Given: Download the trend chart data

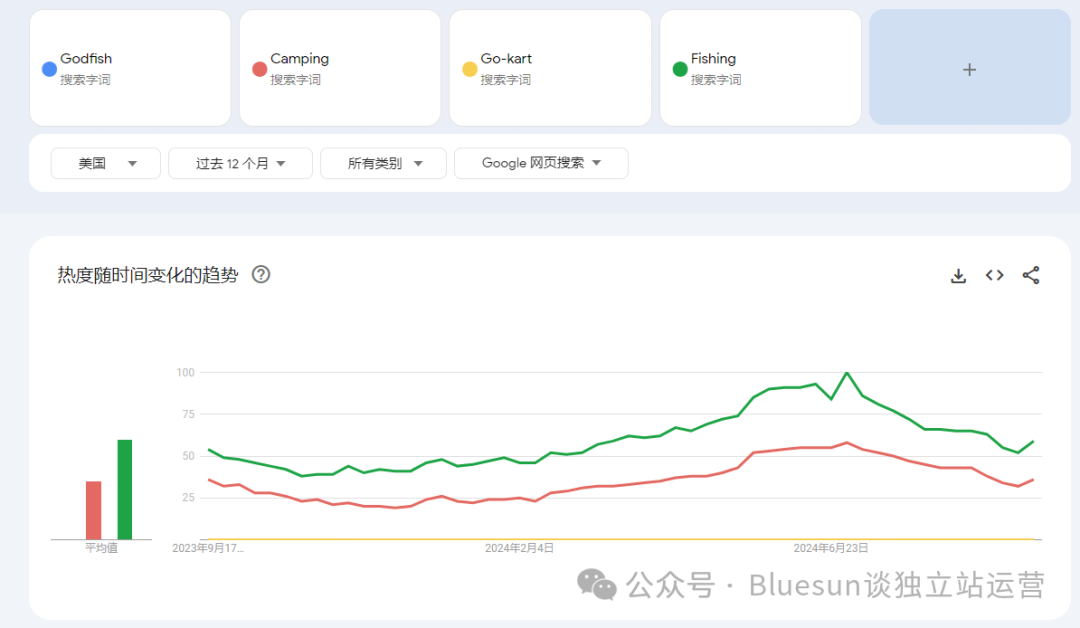Looking at the screenshot, I should click(x=958, y=276).
